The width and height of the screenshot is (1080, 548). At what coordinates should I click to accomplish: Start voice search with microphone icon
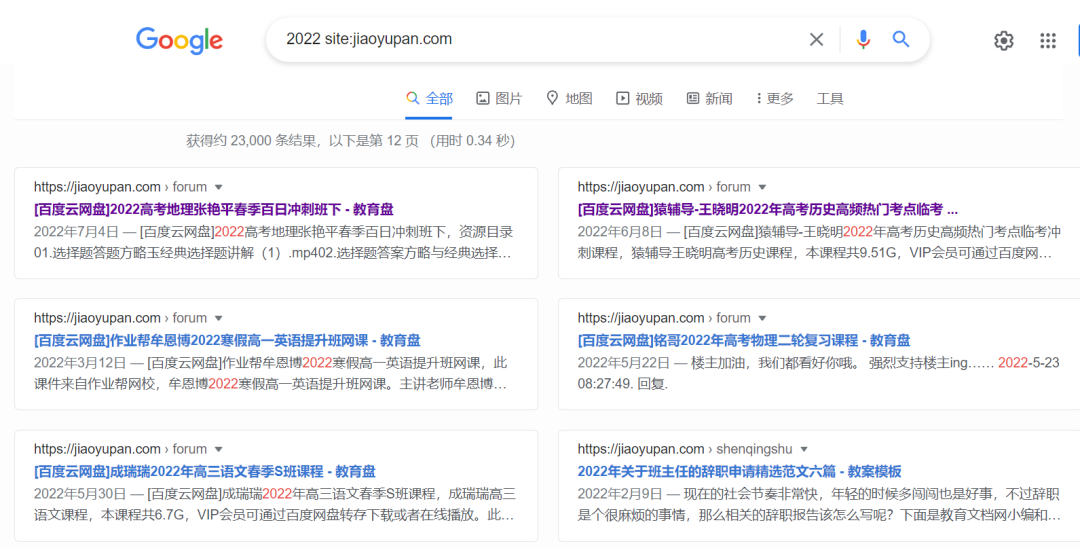point(863,40)
